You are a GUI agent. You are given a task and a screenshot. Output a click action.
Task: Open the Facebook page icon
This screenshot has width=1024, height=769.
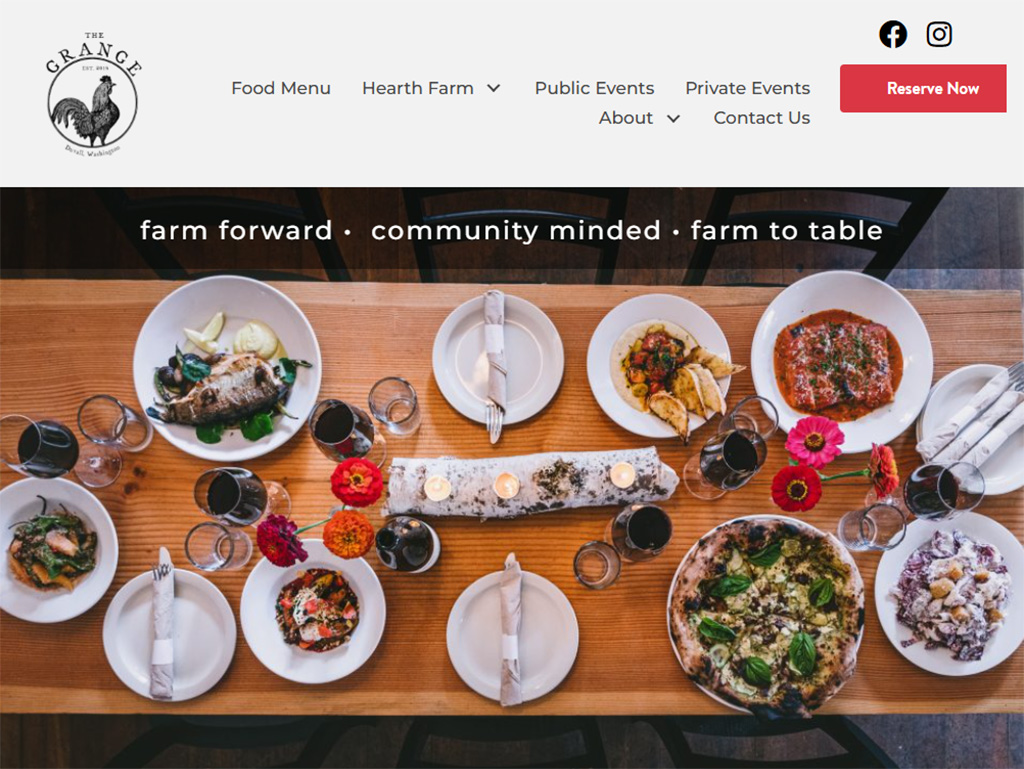(893, 35)
